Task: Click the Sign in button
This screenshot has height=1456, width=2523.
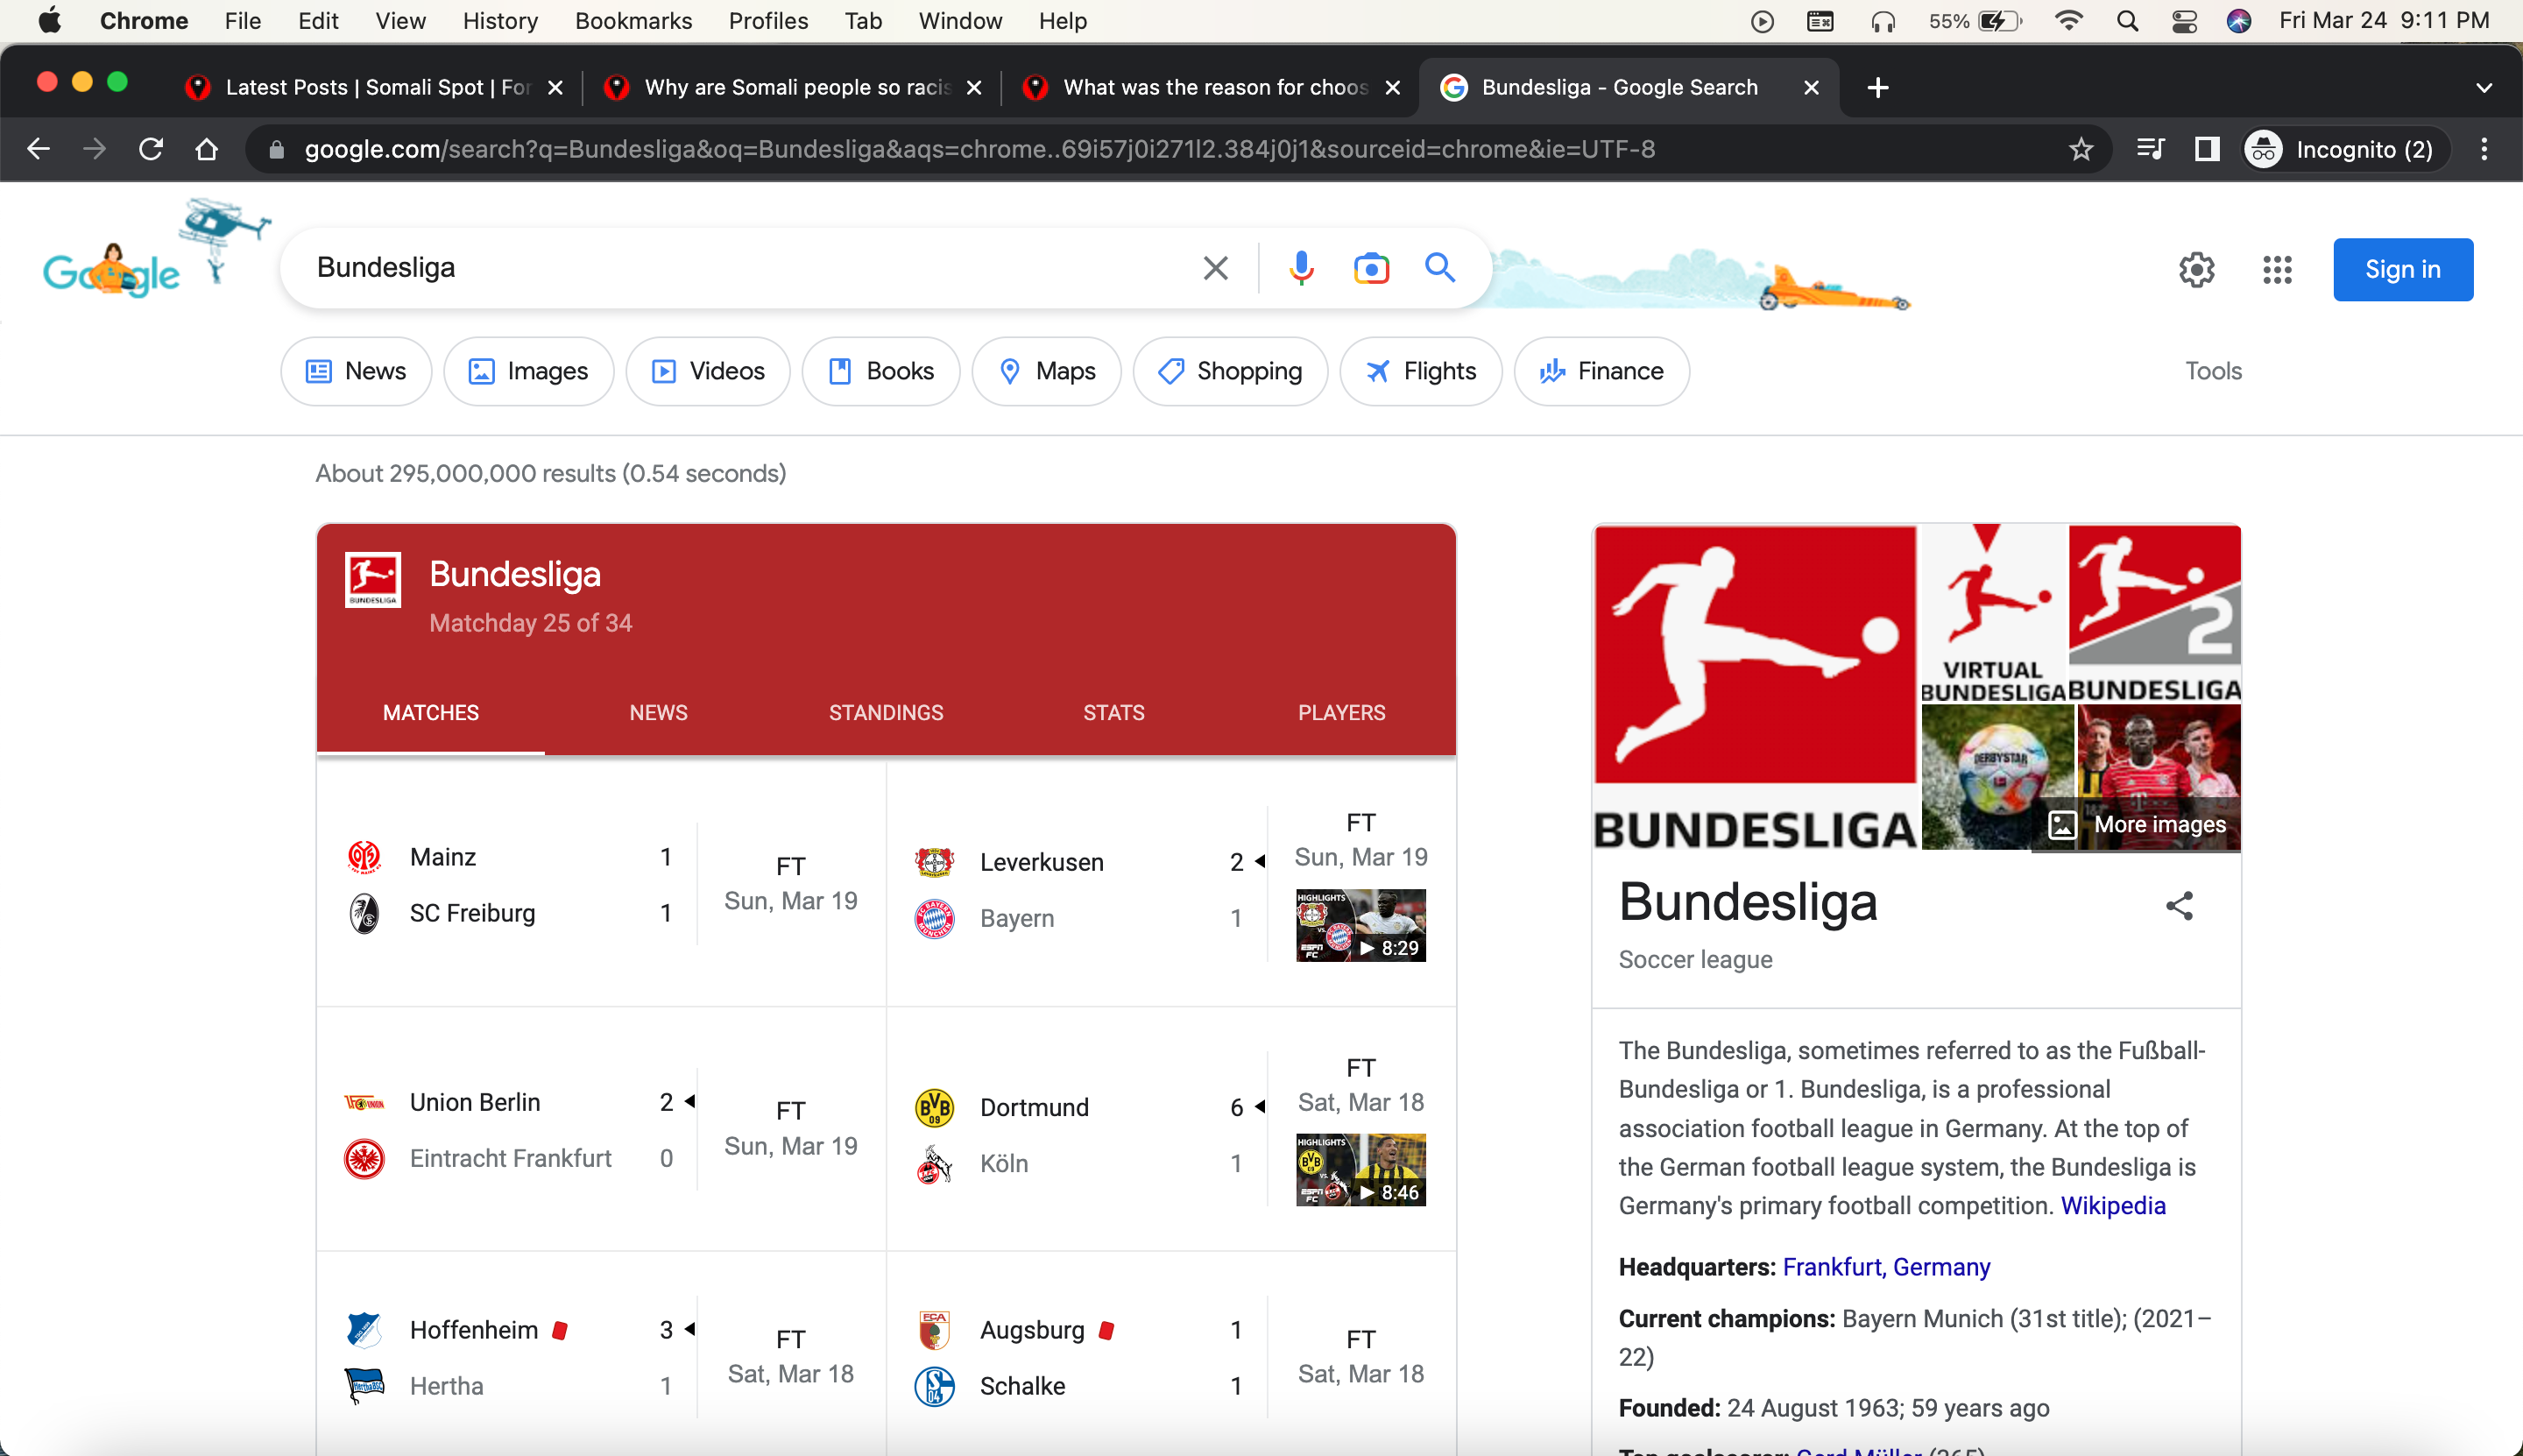Action: click(2403, 269)
